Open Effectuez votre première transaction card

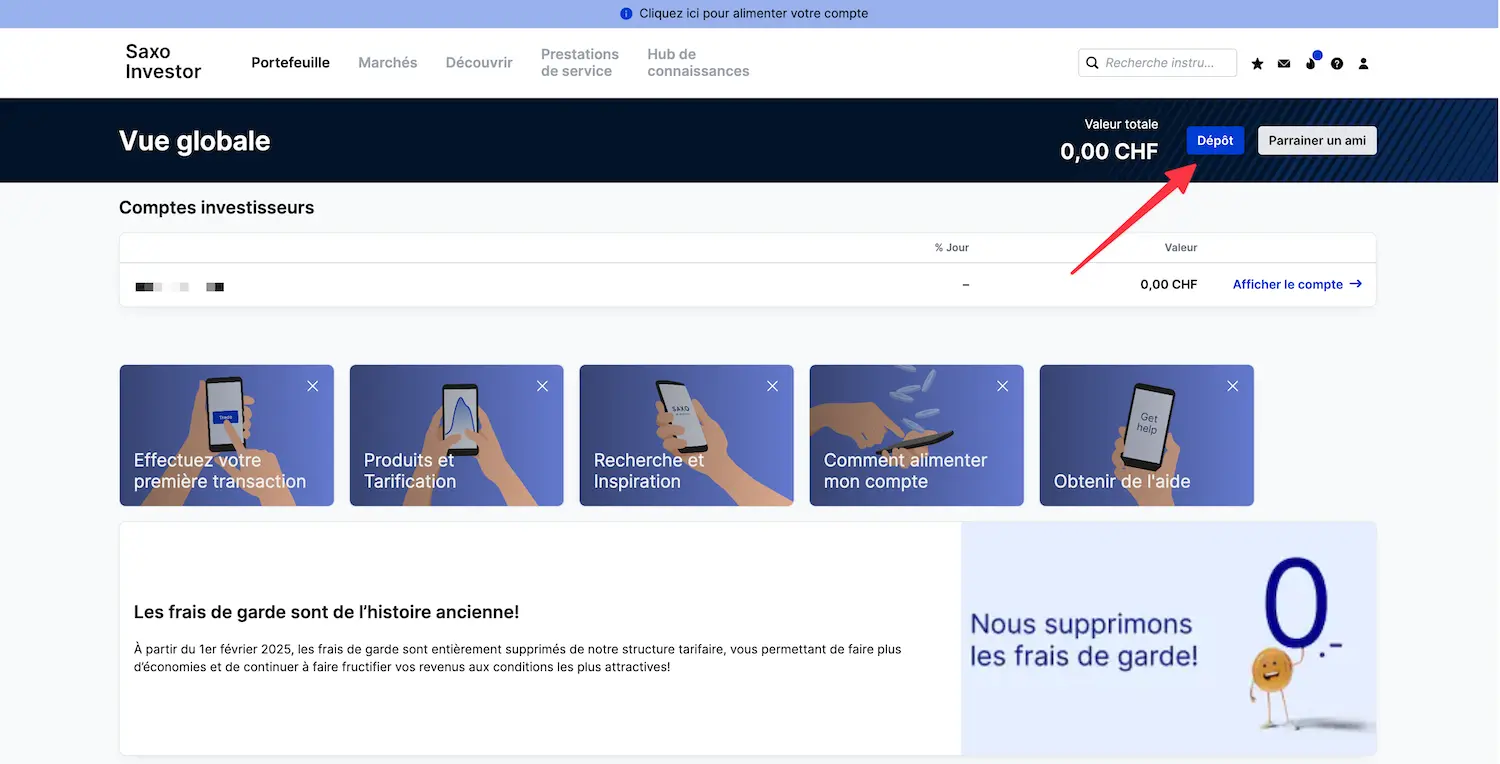(227, 435)
